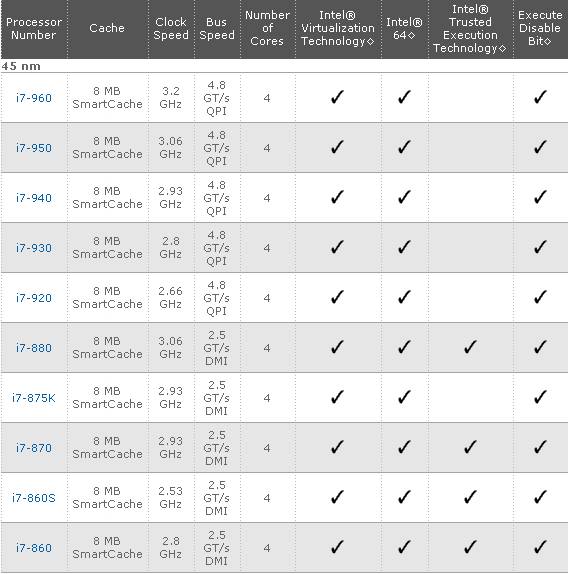The height and width of the screenshot is (574, 568).
Task: Click the Execute Disable Bit column header
Action: (540, 28)
